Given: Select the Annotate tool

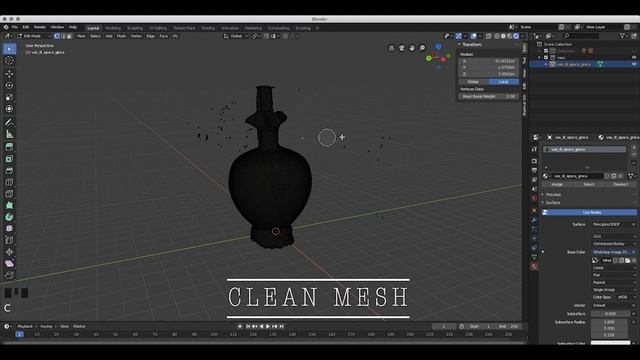Looking at the screenshot, I should coord(9,122).
